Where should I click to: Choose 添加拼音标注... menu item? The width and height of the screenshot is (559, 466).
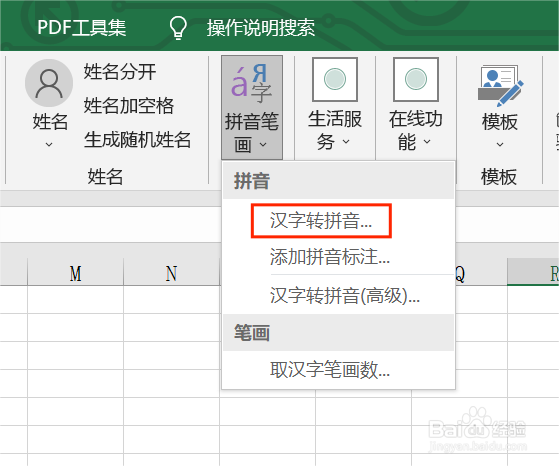coord(338,257)
